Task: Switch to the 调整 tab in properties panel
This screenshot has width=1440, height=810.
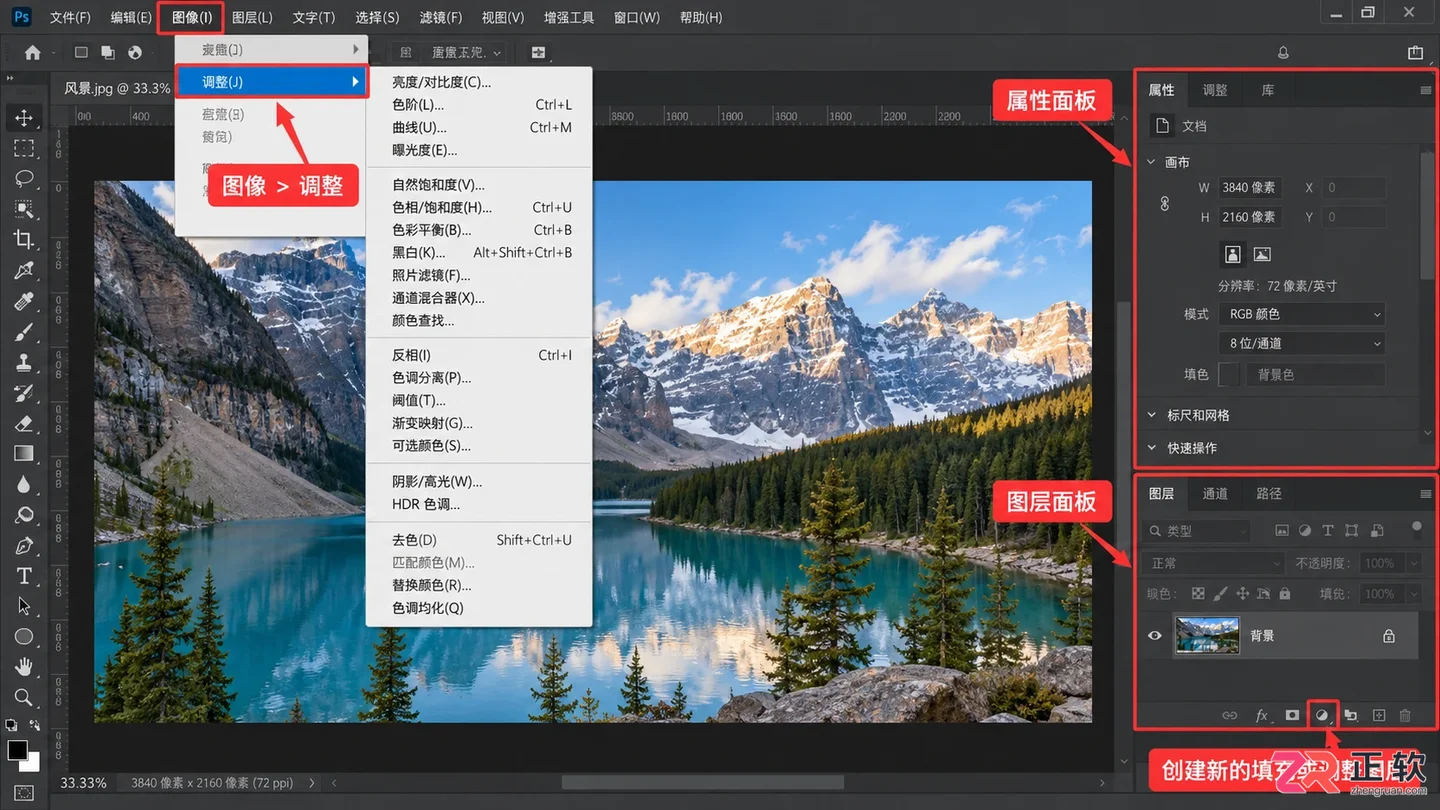Action: click(x=1215, y=90)
